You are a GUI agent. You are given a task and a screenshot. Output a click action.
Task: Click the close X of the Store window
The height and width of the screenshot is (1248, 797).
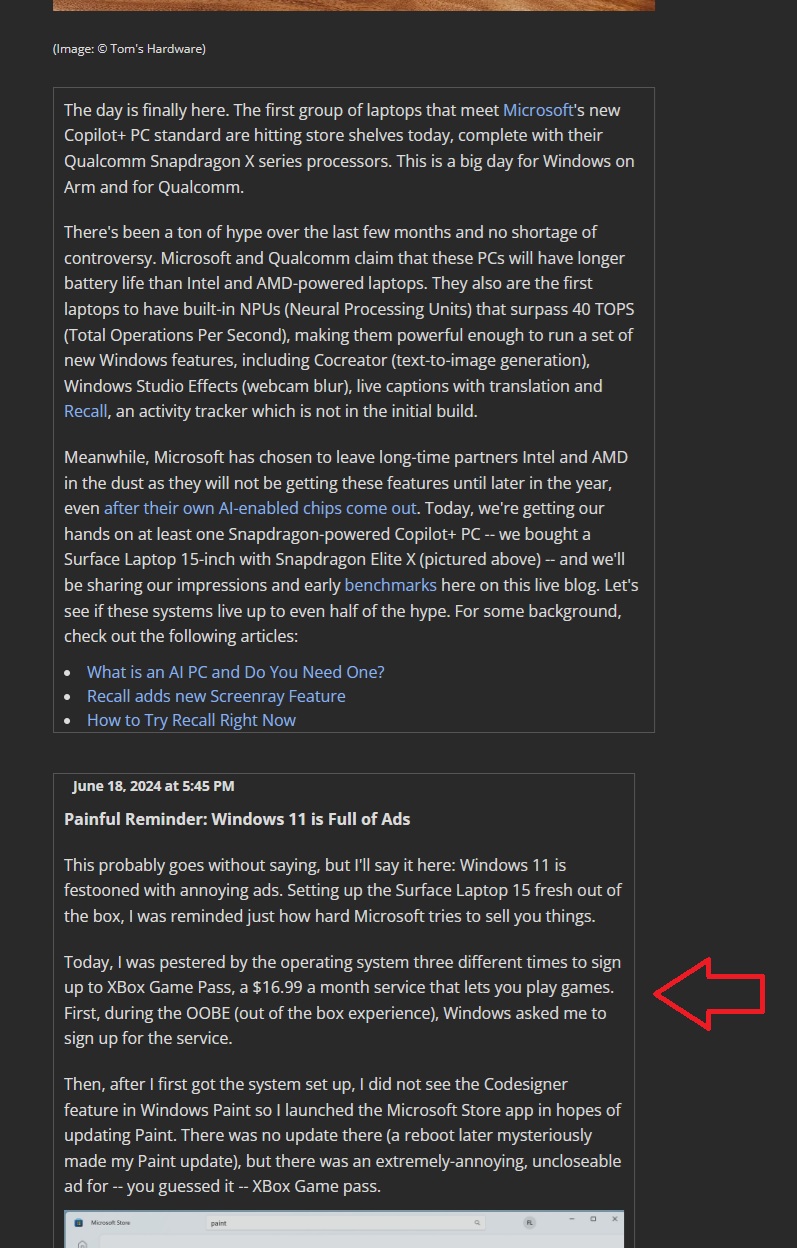pyautogui.click(x=614, y=1219)
